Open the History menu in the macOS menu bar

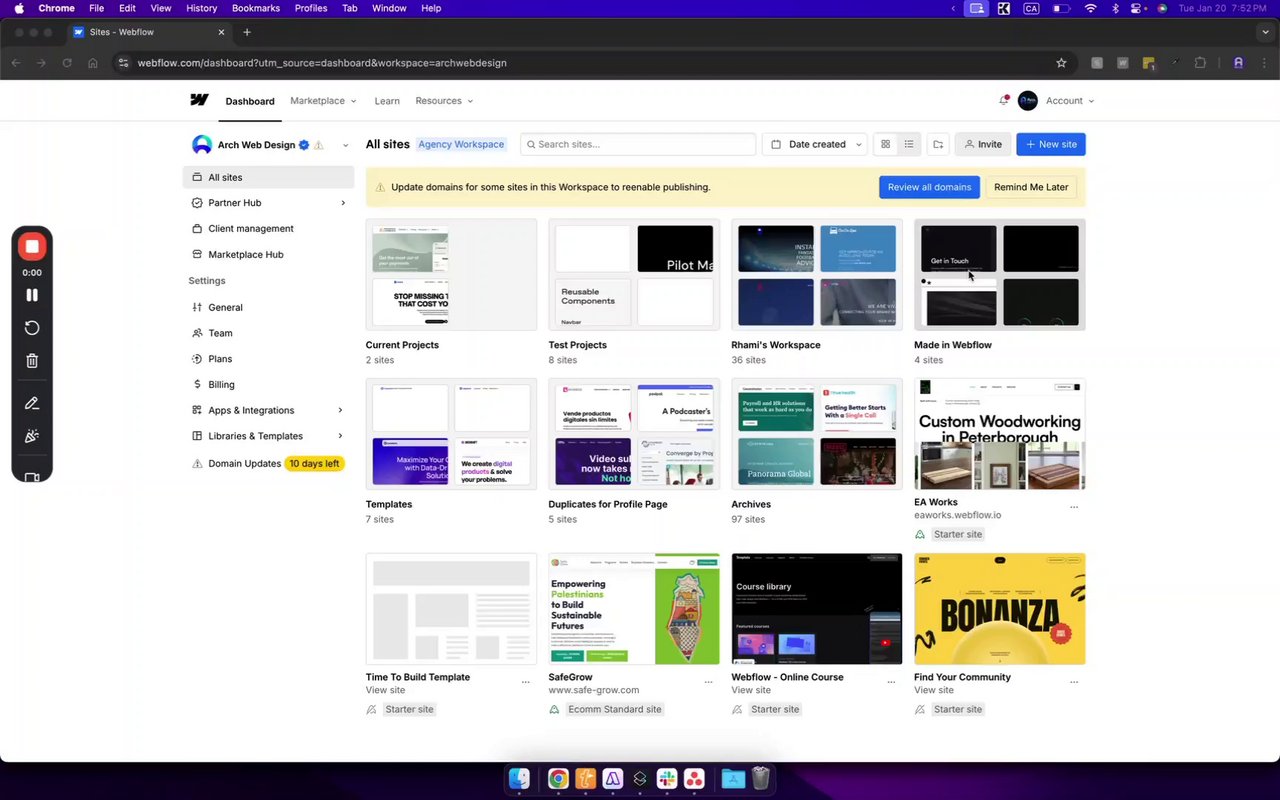[201, 8]
